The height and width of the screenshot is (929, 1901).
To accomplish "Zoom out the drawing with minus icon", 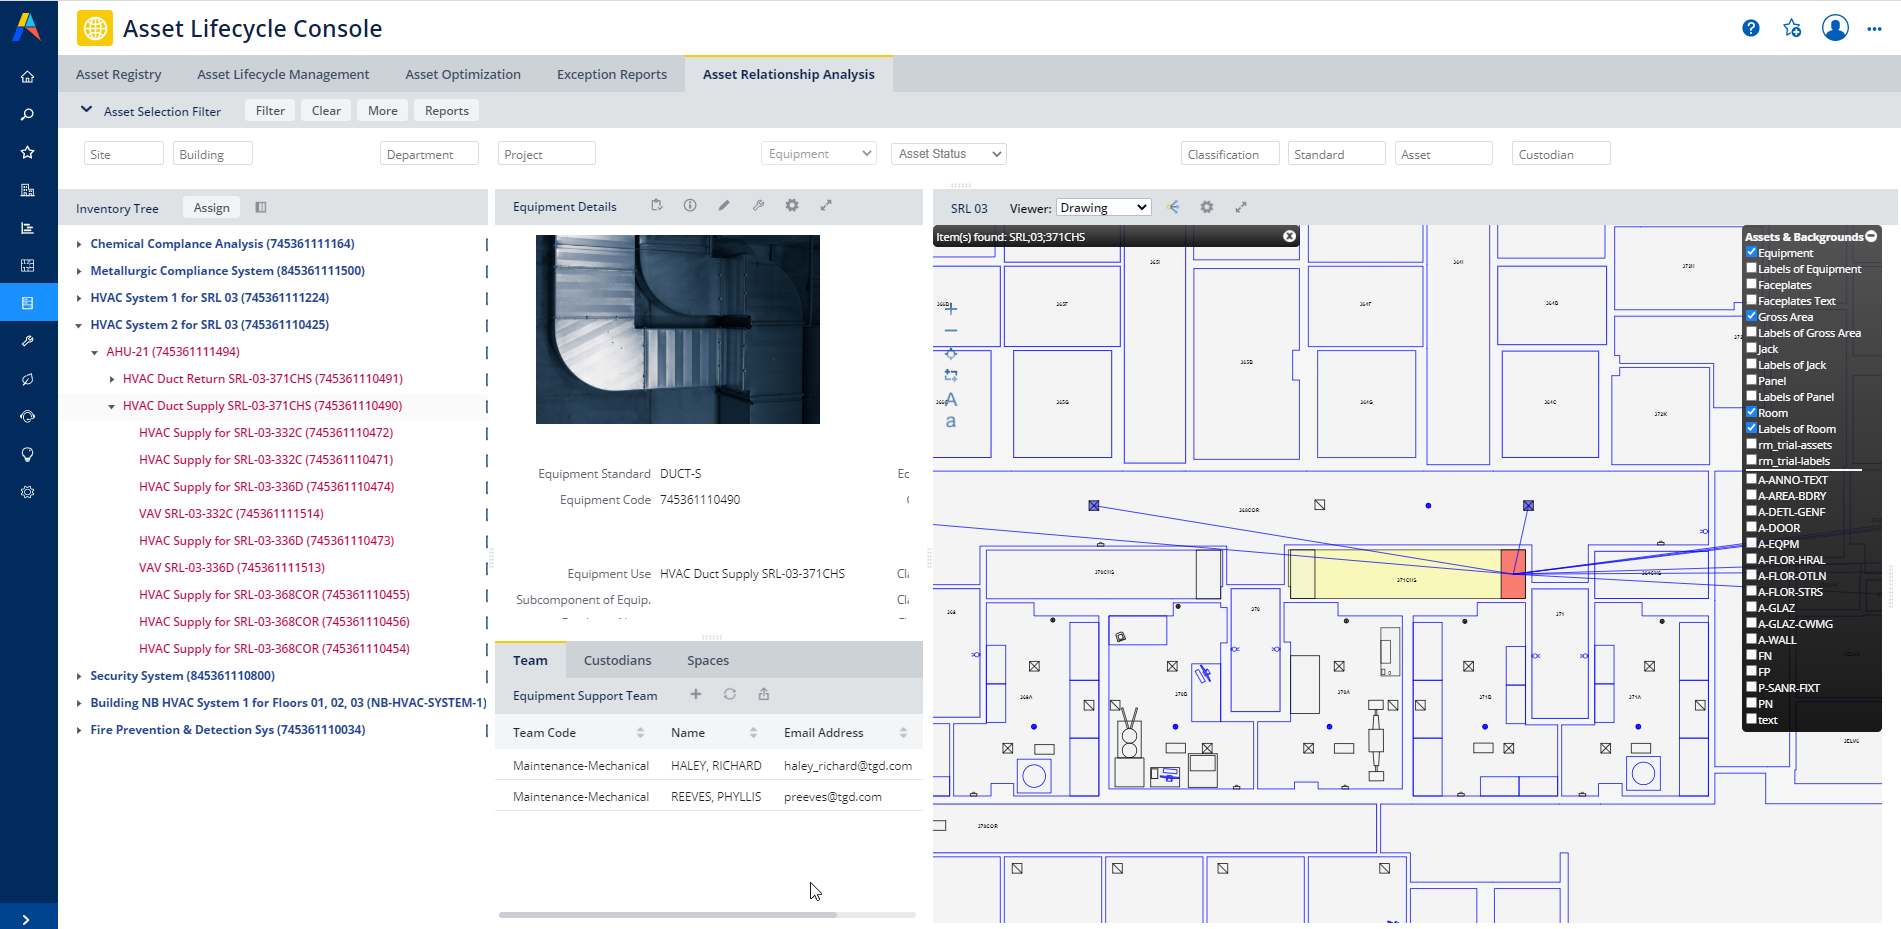I will pyautogui.click(x=951, y=331).
